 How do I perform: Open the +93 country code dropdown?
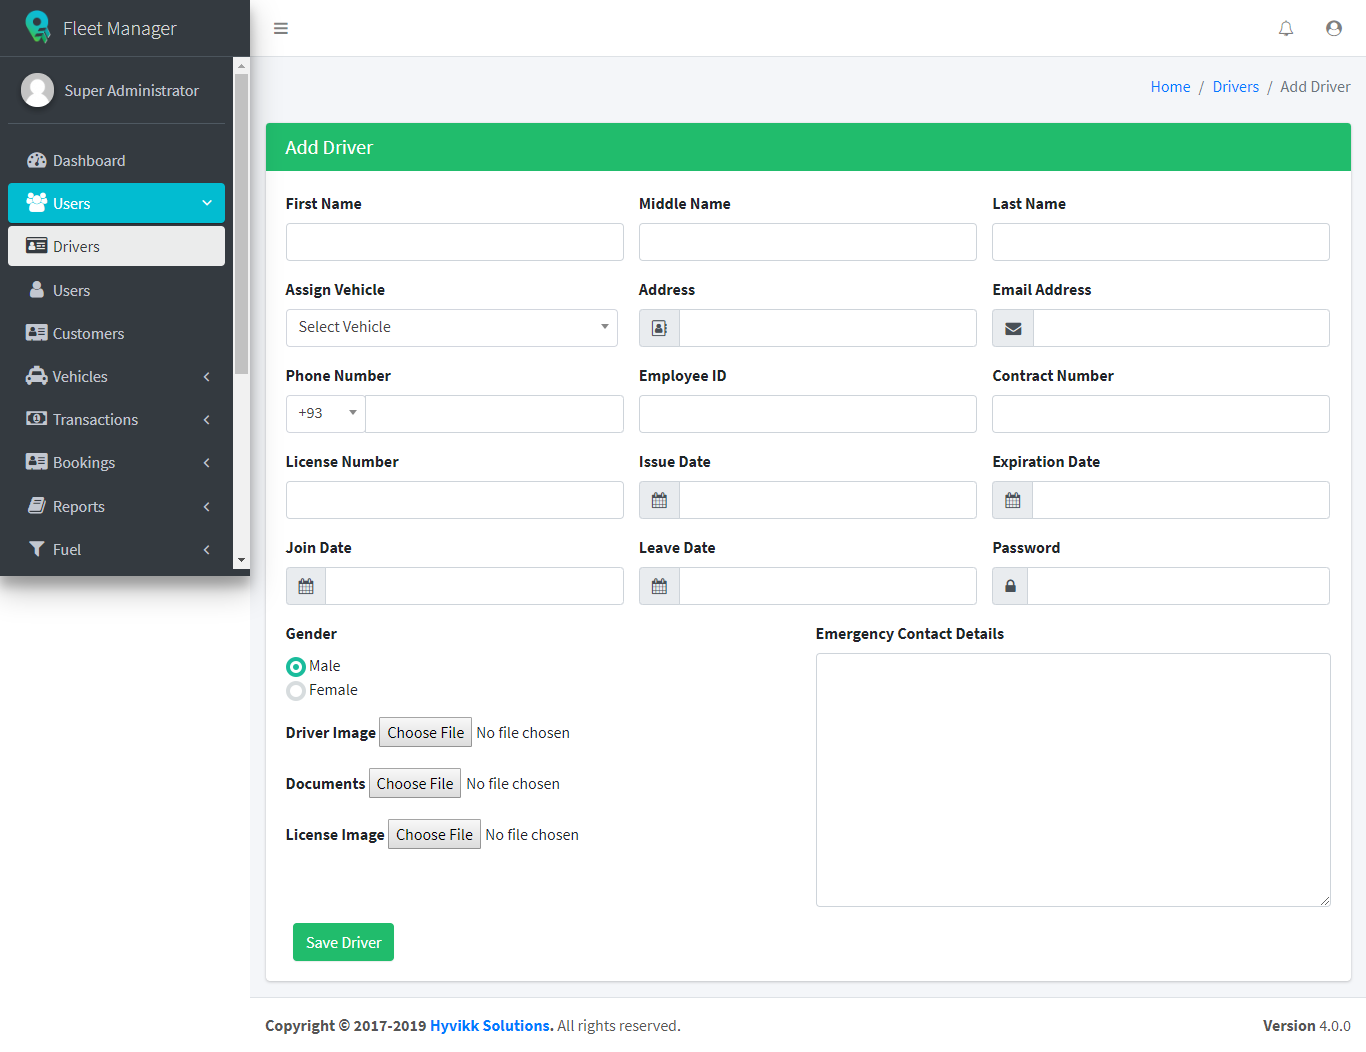[x=326, y=414]
